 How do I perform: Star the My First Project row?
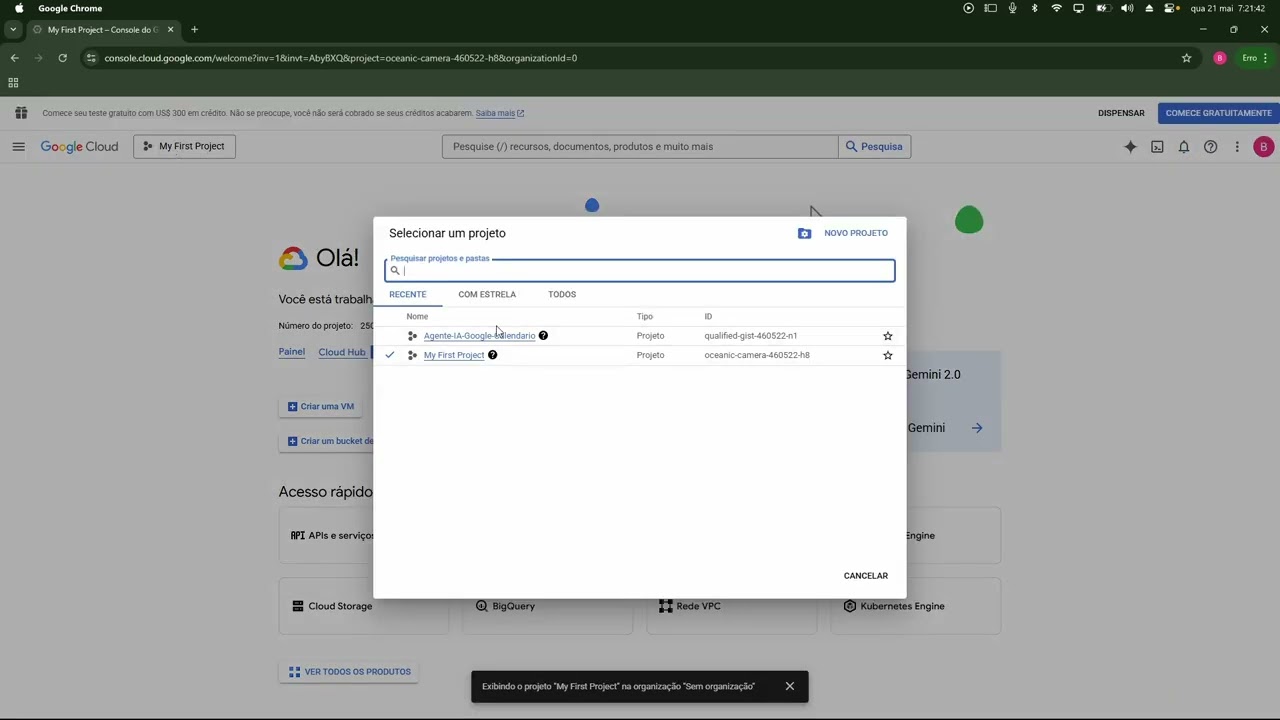point(887,355)
